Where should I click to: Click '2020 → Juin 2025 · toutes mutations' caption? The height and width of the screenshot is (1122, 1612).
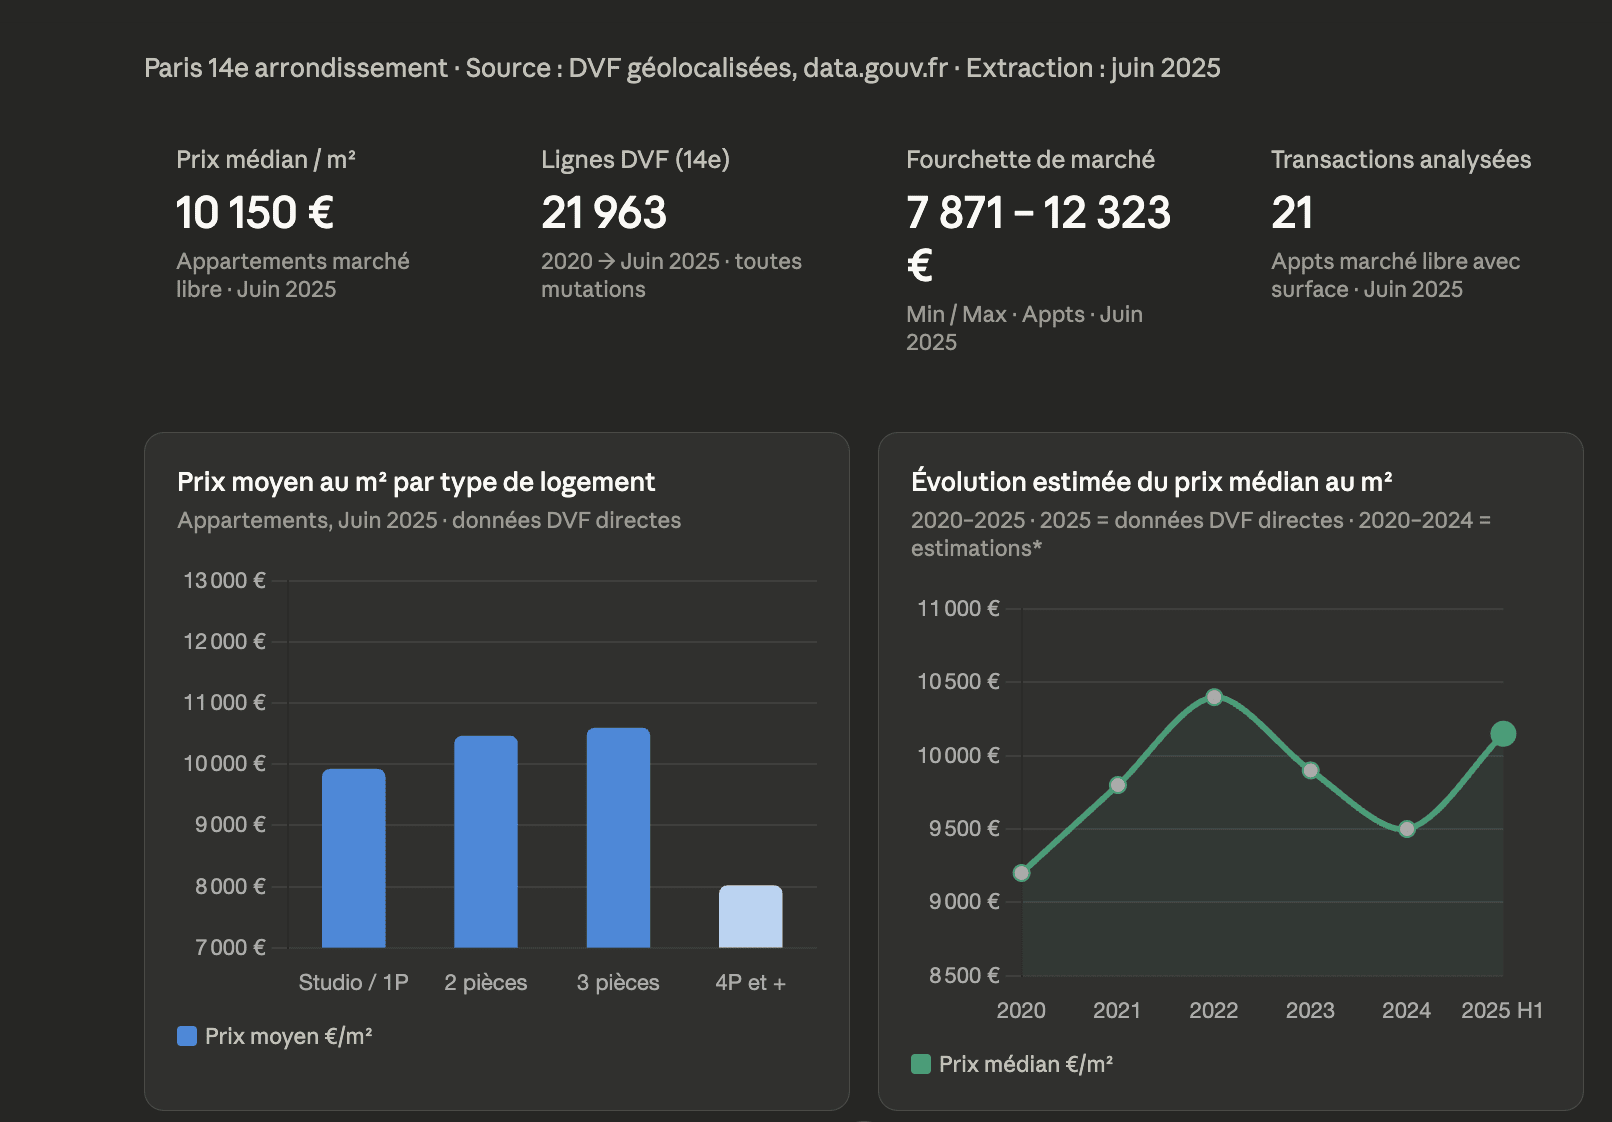point(671,275)
